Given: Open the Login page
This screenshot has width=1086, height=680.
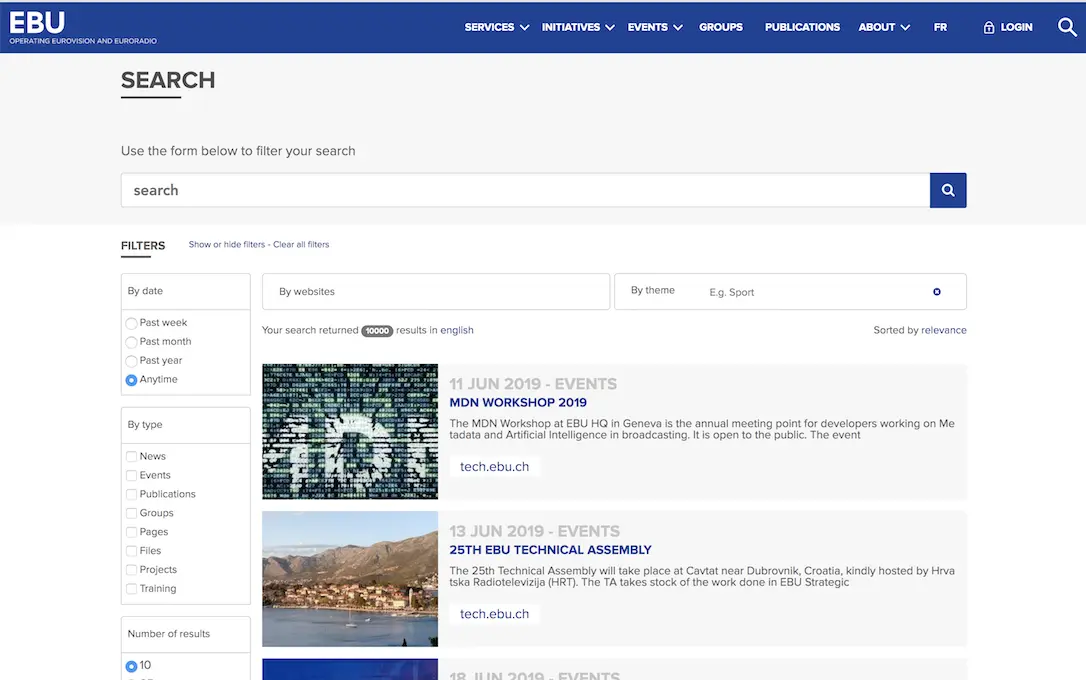Looking at the screenshot, I should [1016, 27].
